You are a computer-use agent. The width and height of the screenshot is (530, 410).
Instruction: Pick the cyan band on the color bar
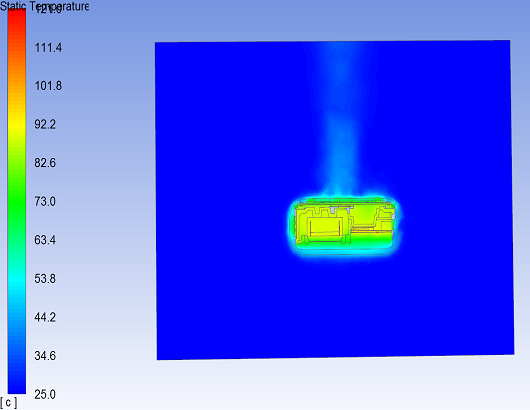pos(17,280)
